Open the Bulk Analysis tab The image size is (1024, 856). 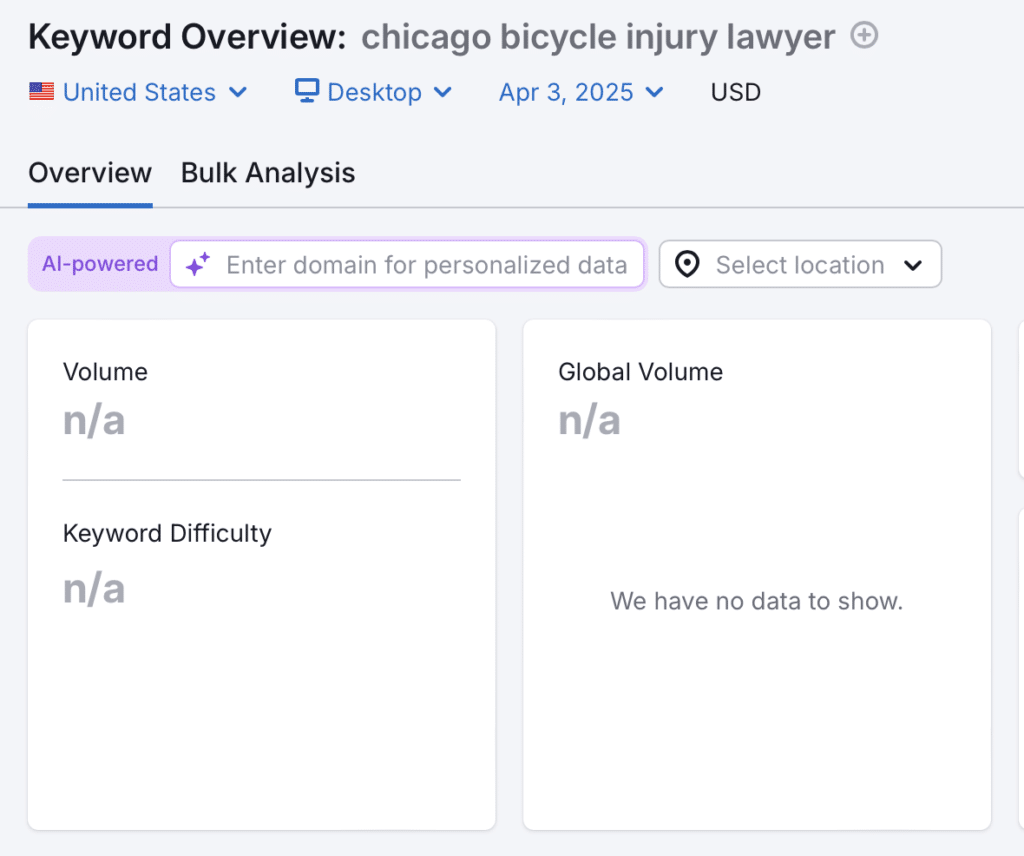click(268, 173)
